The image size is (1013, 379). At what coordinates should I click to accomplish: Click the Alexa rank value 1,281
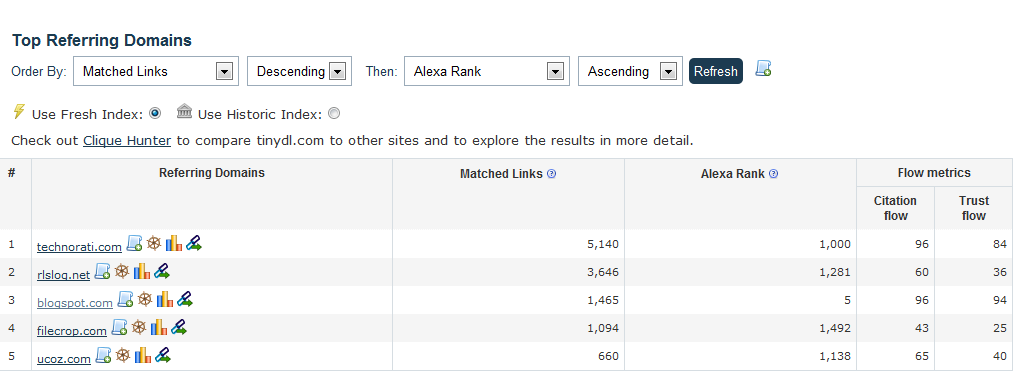835,272
